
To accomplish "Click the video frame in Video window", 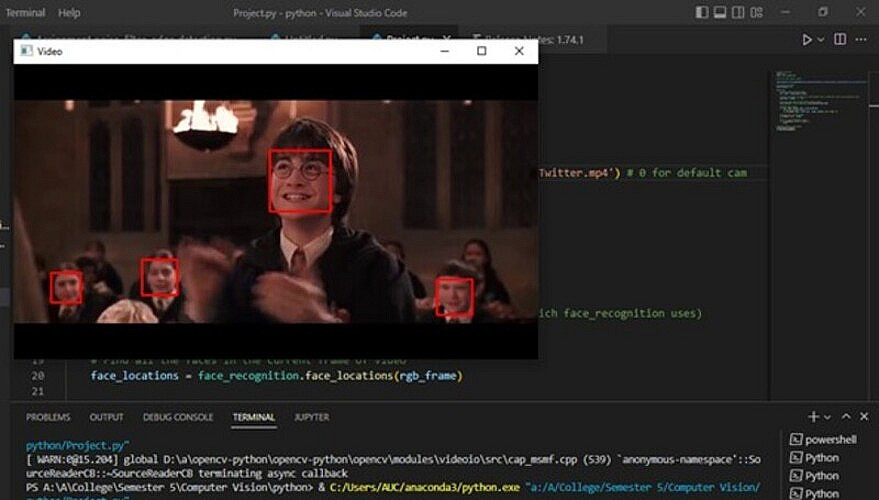I will click(x=276, y=211).
